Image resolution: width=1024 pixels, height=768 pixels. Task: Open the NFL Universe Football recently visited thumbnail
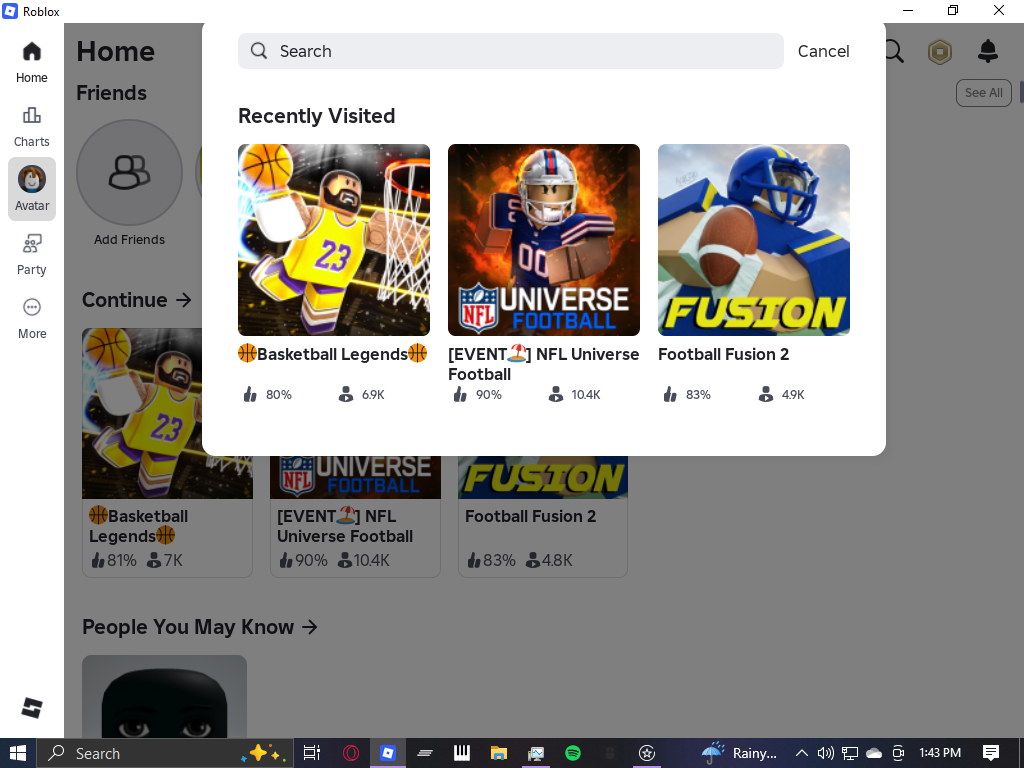pyautogui.click(x=543, y=240)
